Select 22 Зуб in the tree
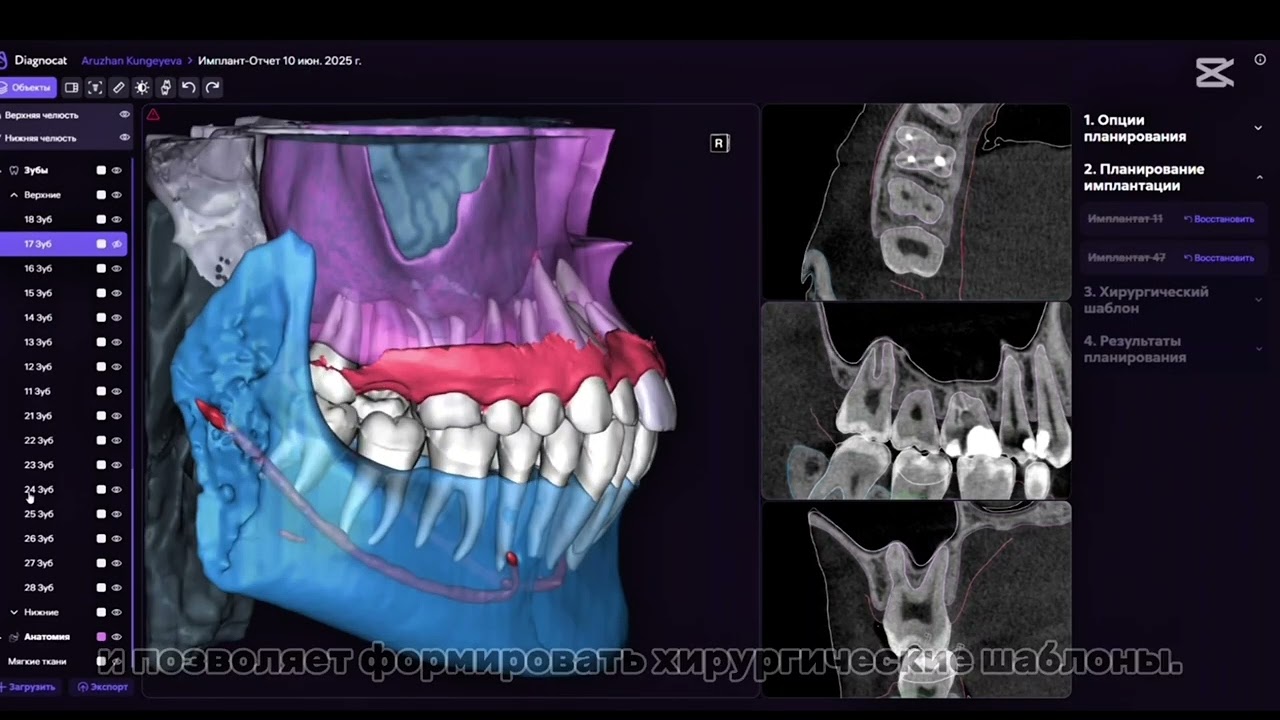This screenshot has height=720, width=1280. pyautogui.click(x=38, y=440)
